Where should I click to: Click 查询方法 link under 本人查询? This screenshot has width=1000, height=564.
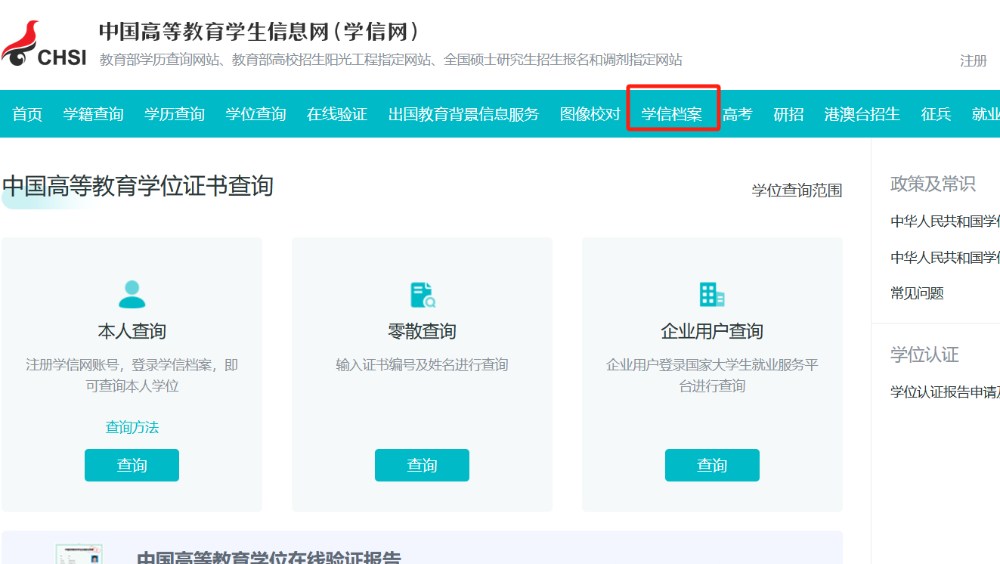coord(132,427)
